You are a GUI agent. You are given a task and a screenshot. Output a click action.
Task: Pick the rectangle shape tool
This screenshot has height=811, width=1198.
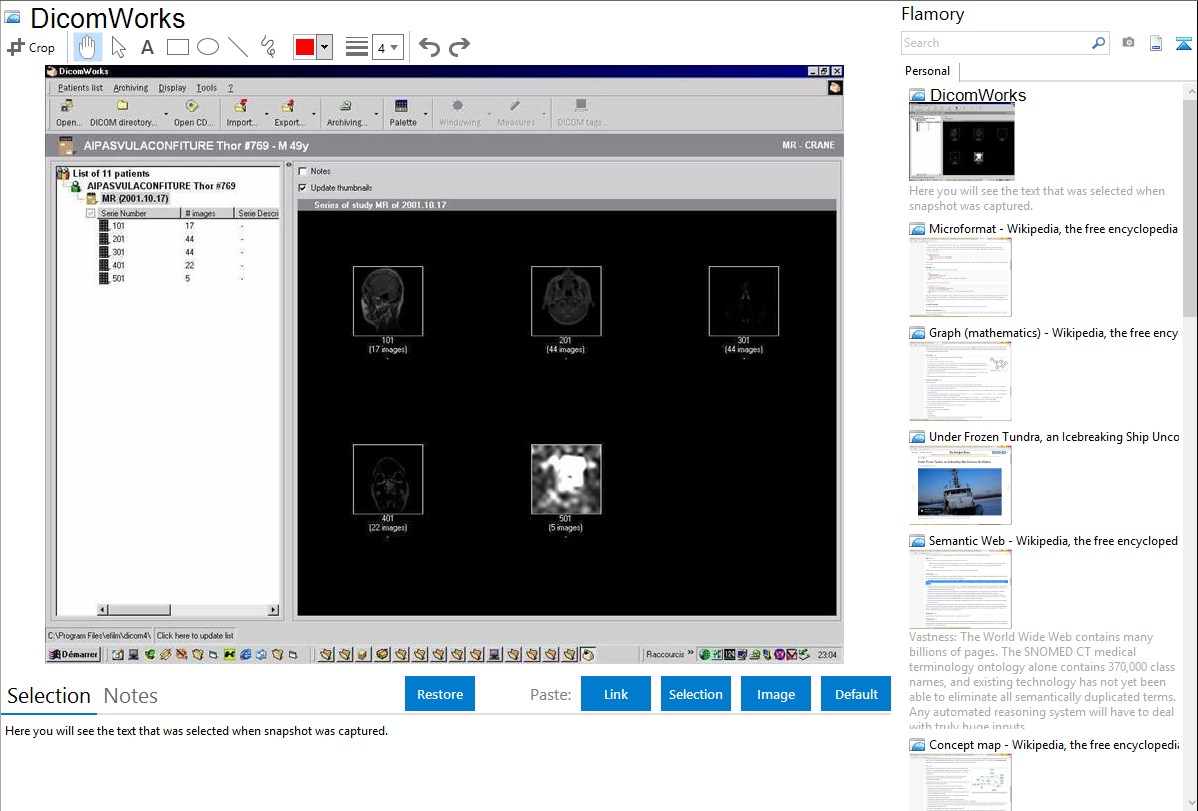point(177,47)
